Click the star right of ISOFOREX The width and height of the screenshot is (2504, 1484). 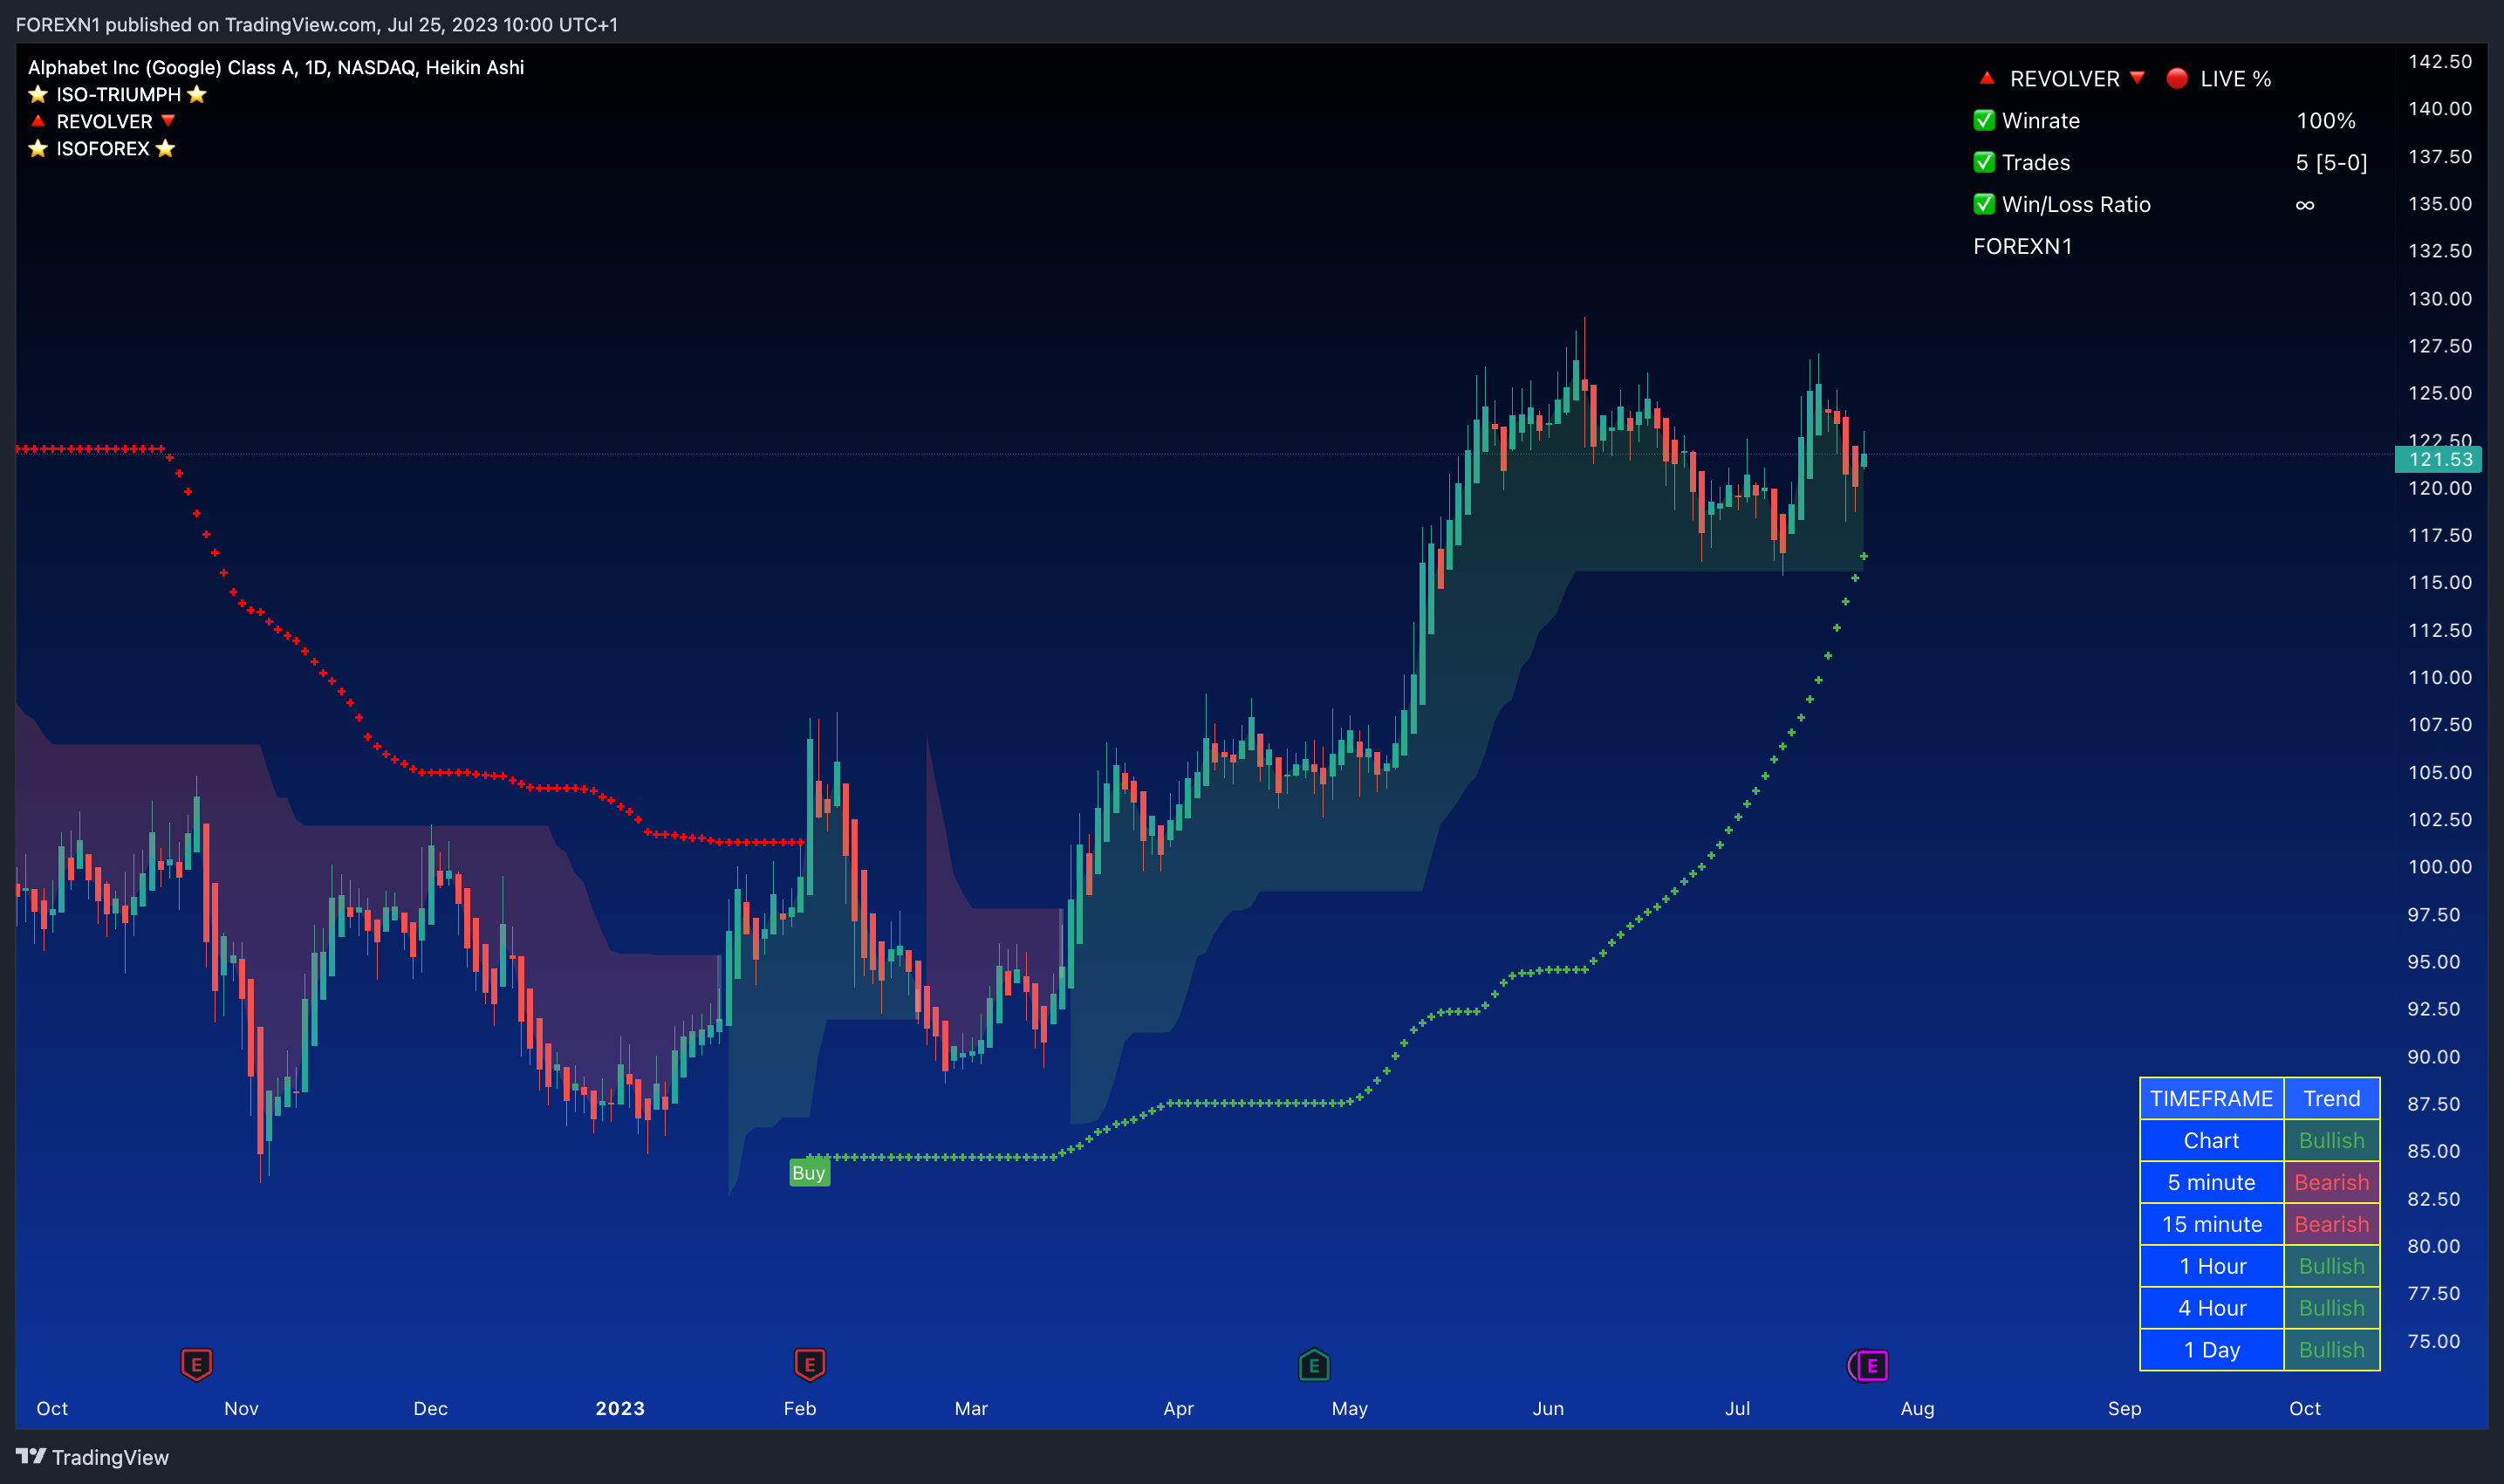(x=166, y=148)
